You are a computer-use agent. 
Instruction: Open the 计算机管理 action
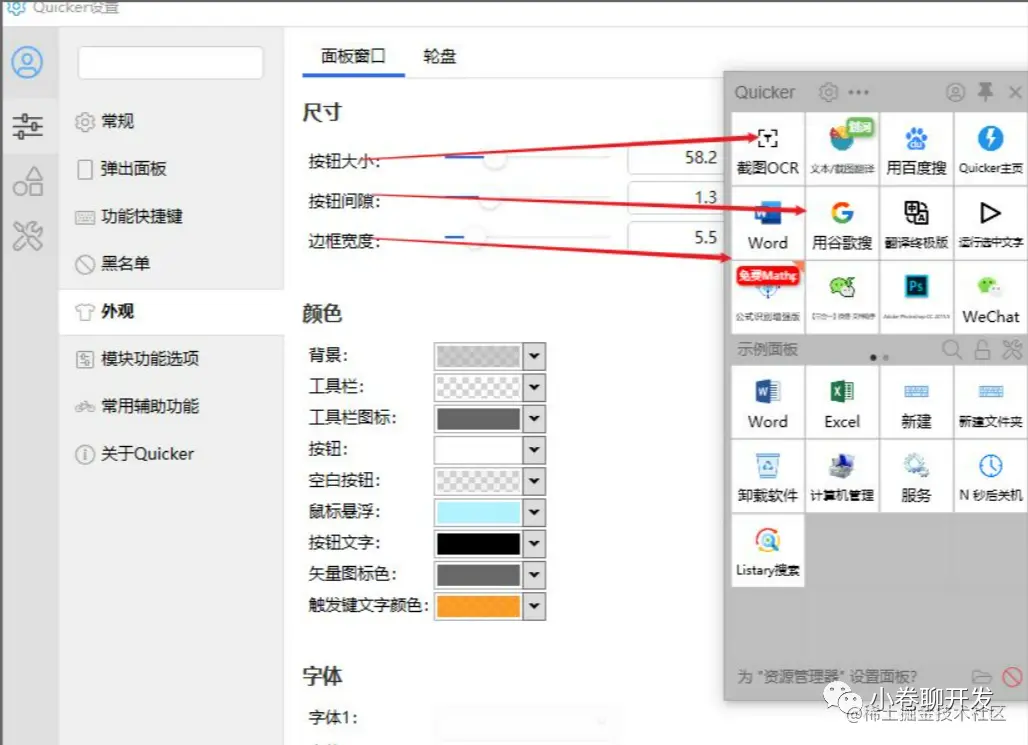[x=842, y=476]
